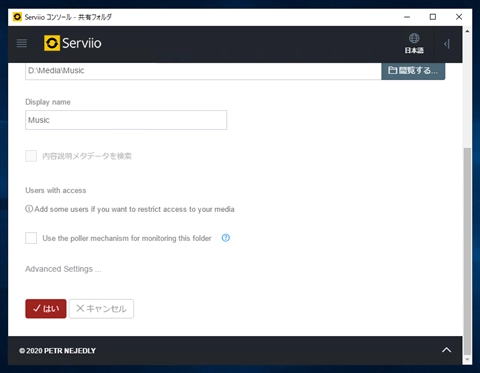The height and width of the screenshot is (373, 480).
Task: Click the footer up chevron
Action: (x=446, y=350)
